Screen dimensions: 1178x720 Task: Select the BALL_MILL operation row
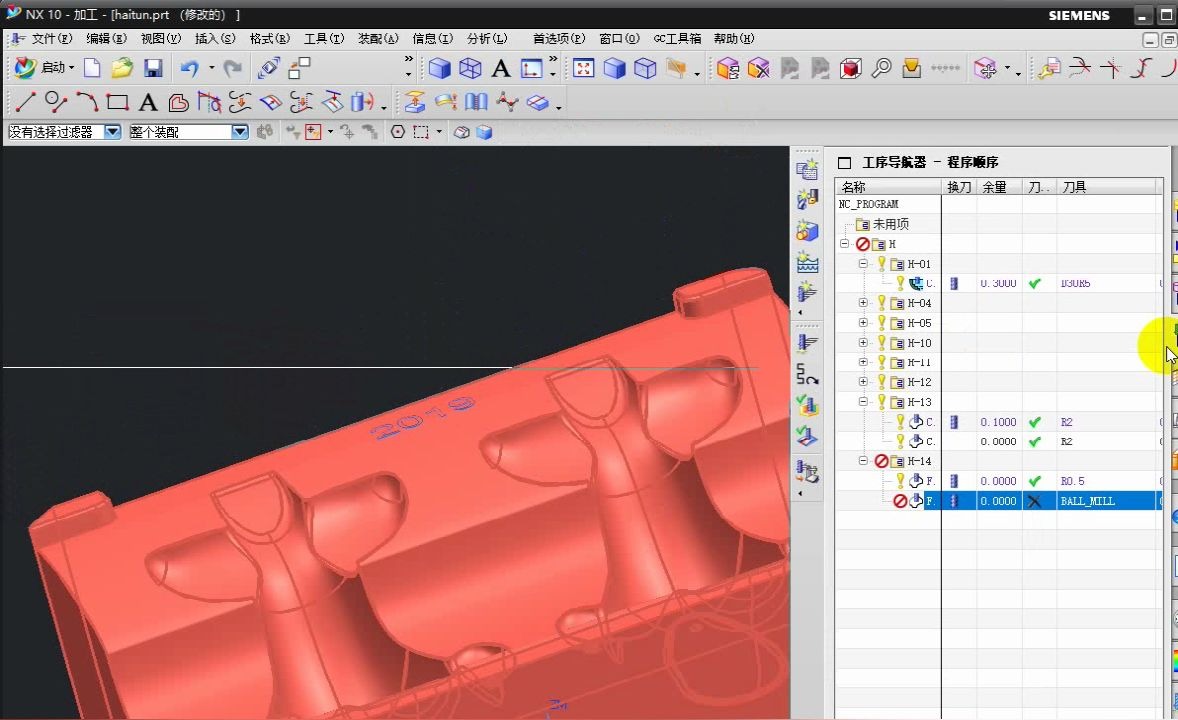[1087, 501]
